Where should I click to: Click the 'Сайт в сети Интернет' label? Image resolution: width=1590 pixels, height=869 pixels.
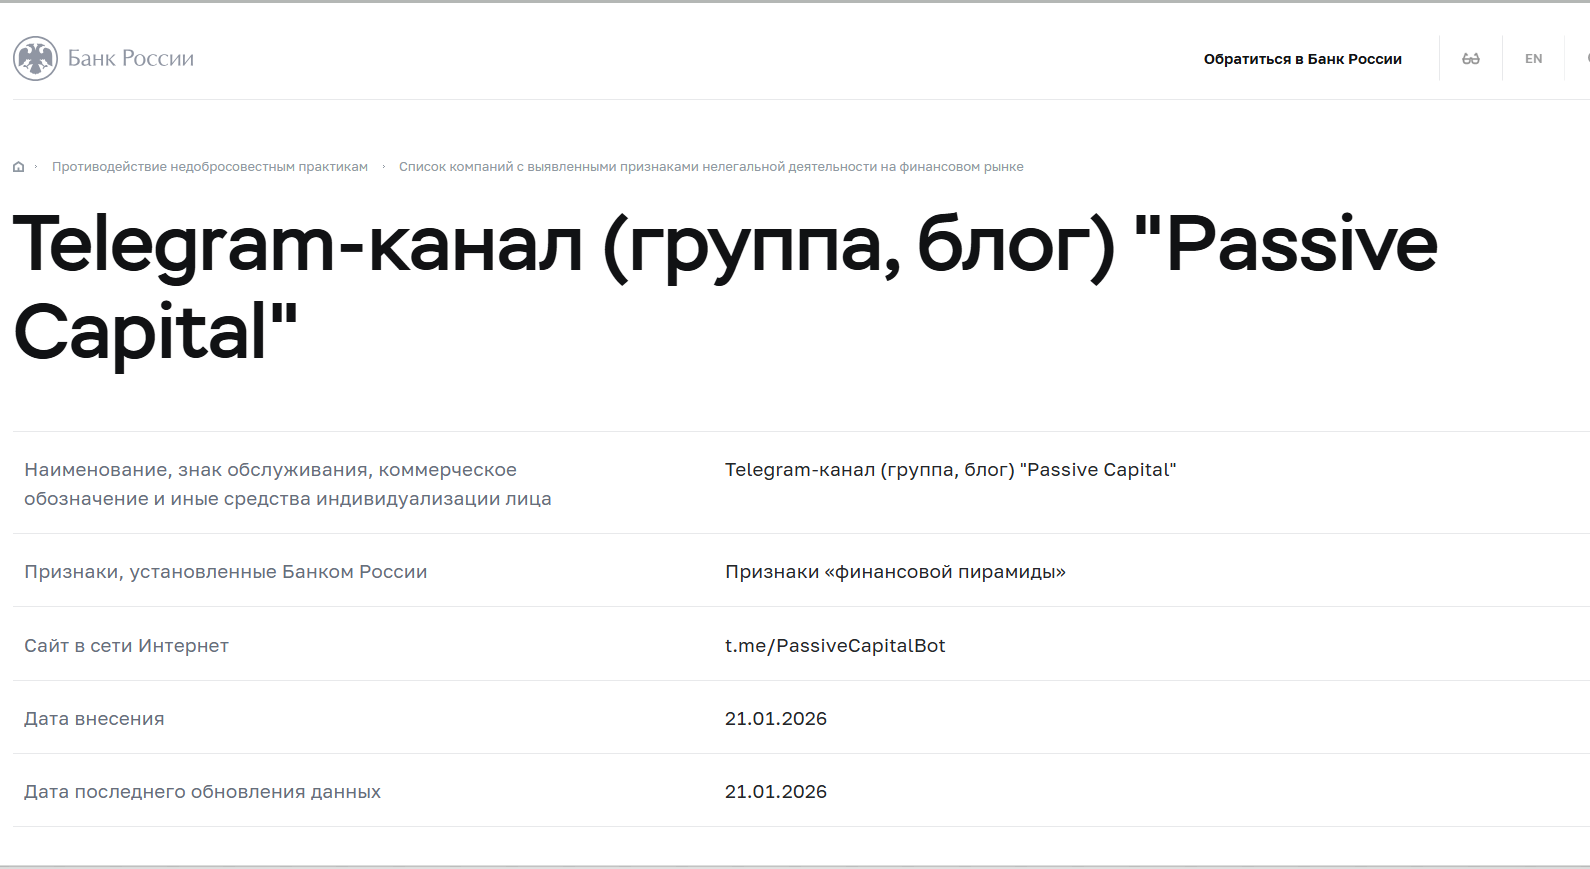126,646
